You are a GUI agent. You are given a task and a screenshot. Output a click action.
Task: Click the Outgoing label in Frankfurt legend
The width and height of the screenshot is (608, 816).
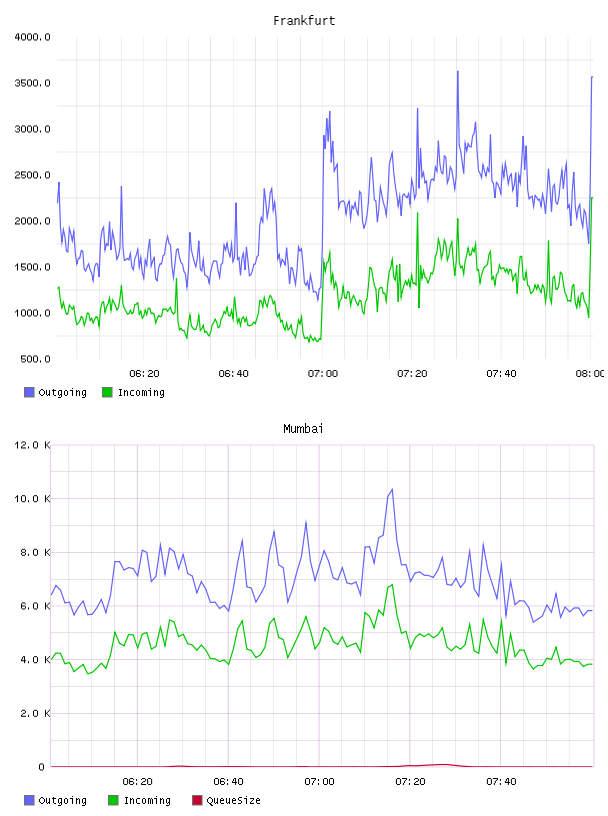tap(62, 392)
